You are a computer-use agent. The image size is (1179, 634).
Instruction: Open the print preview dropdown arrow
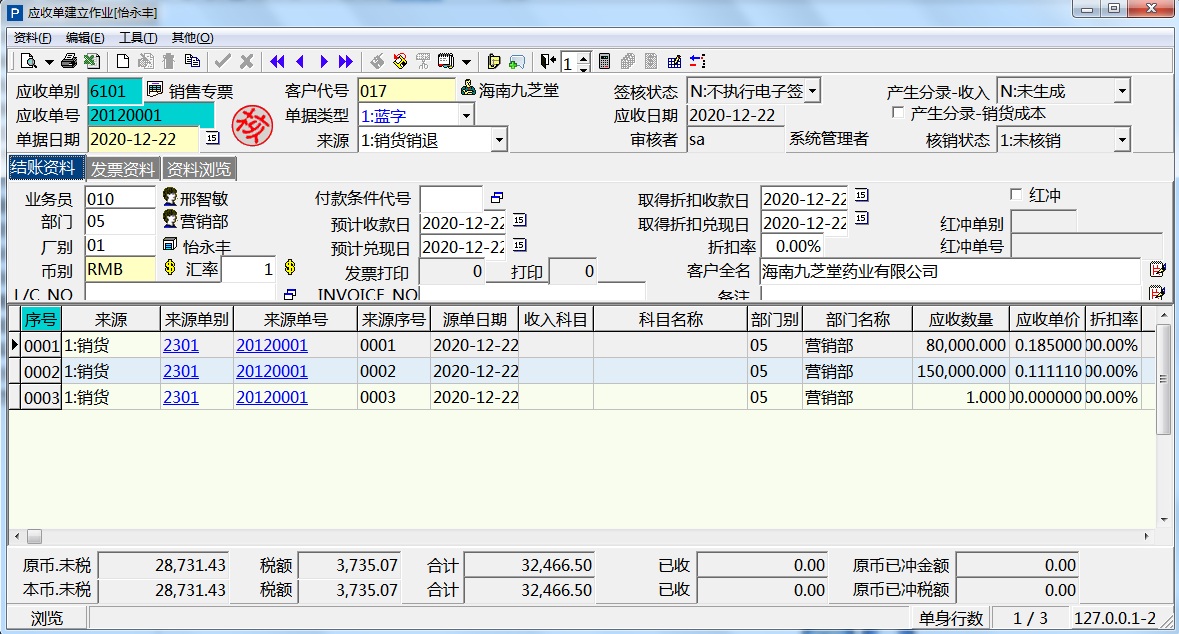(49, 62)
